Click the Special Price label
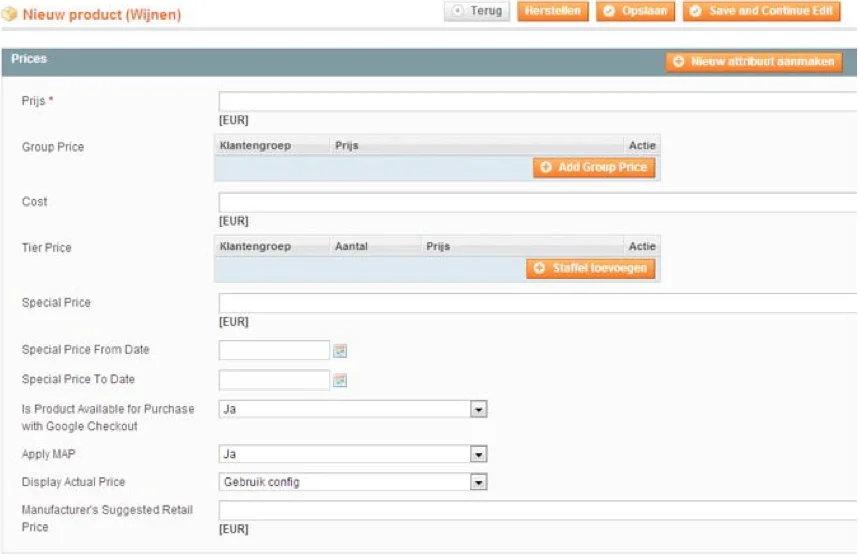860x559 pixels. [56, 303]
